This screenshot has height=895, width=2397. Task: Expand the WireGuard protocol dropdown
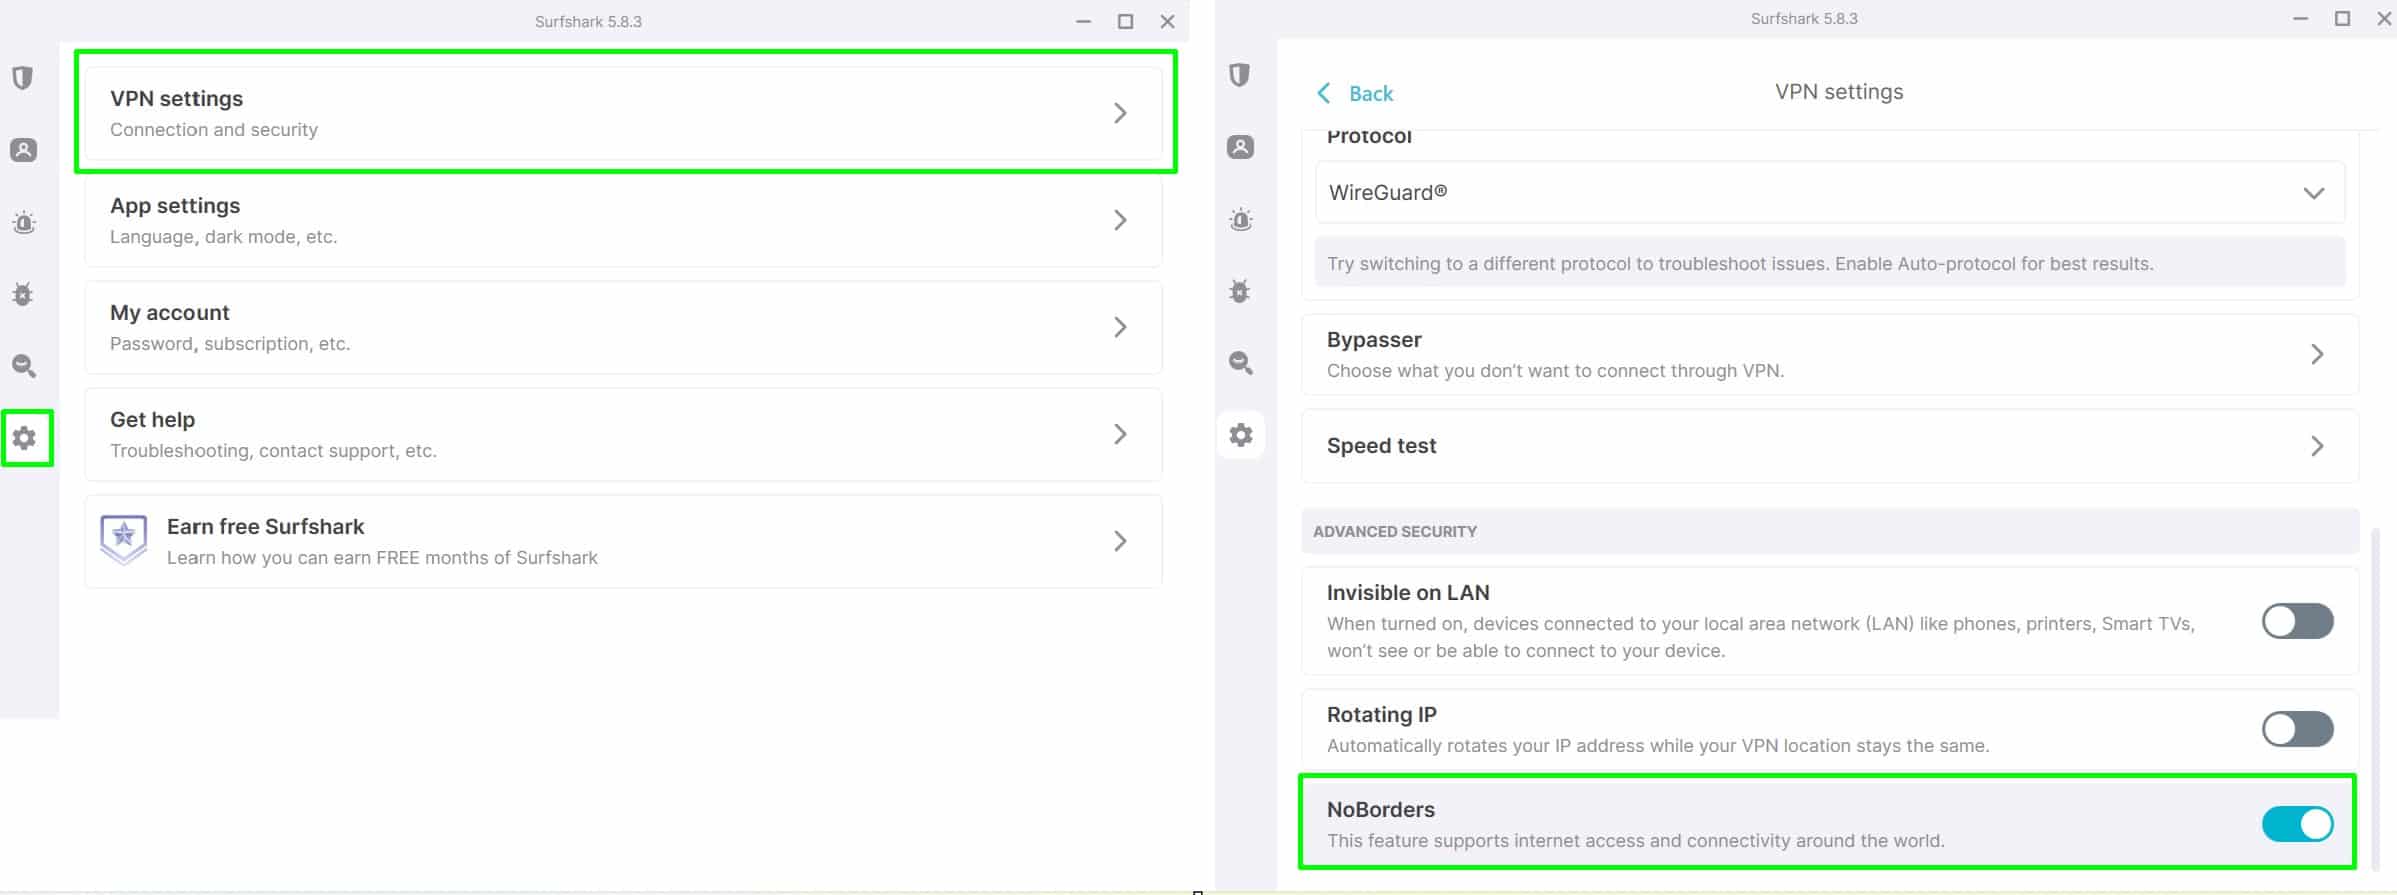click(x=1829, y=193)
